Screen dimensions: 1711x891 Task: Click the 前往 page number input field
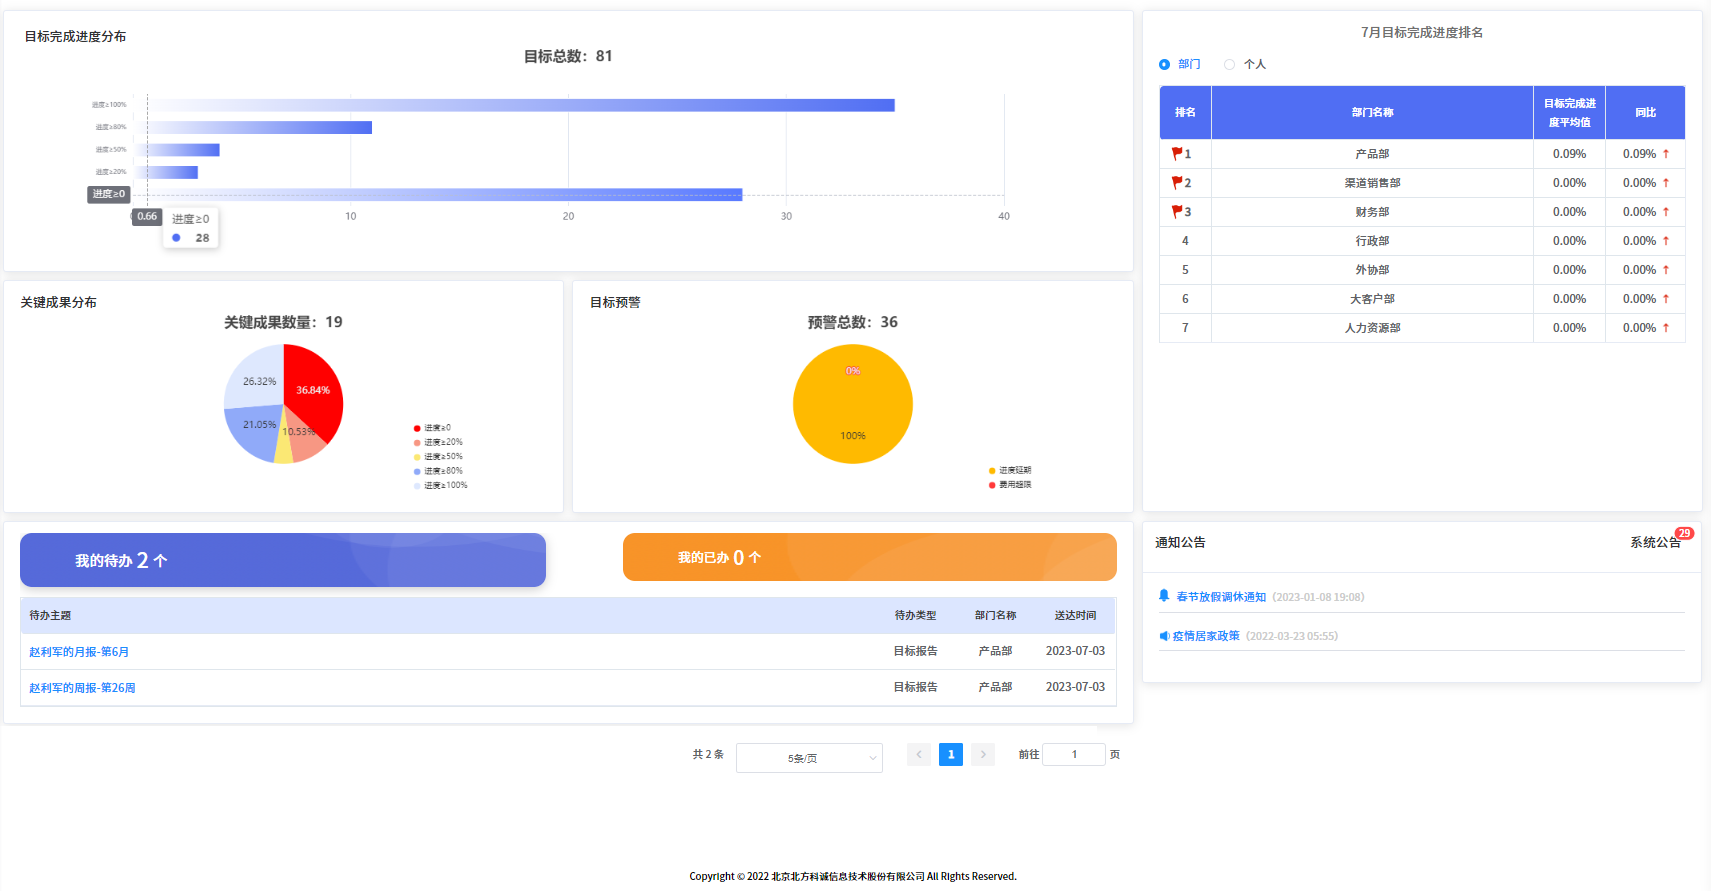tap(1073, 755)
